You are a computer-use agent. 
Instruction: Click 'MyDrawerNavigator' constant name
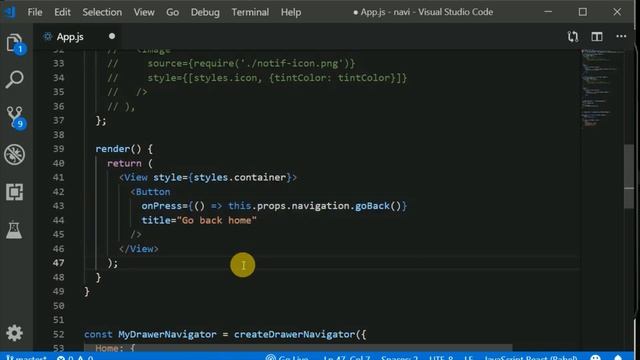click(x=167, y=334)
